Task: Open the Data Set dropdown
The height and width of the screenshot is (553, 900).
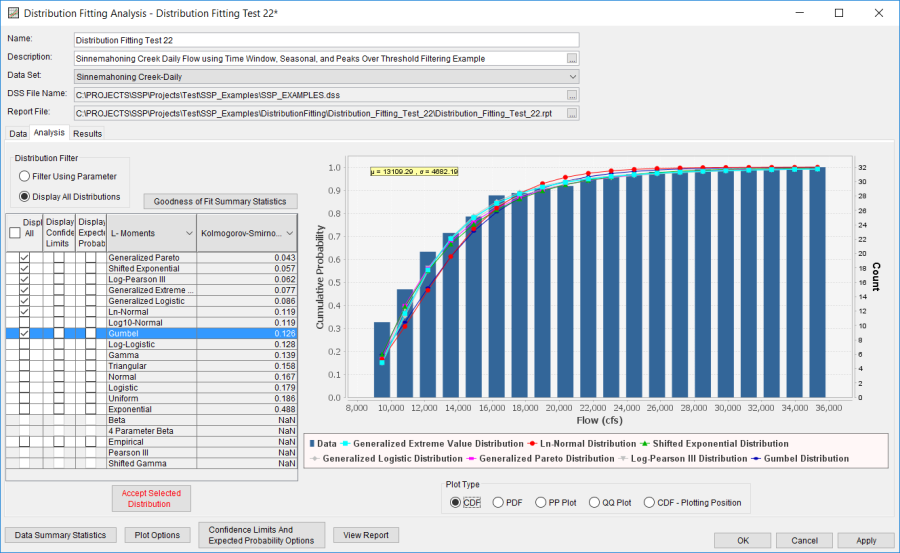Action: 572,77
